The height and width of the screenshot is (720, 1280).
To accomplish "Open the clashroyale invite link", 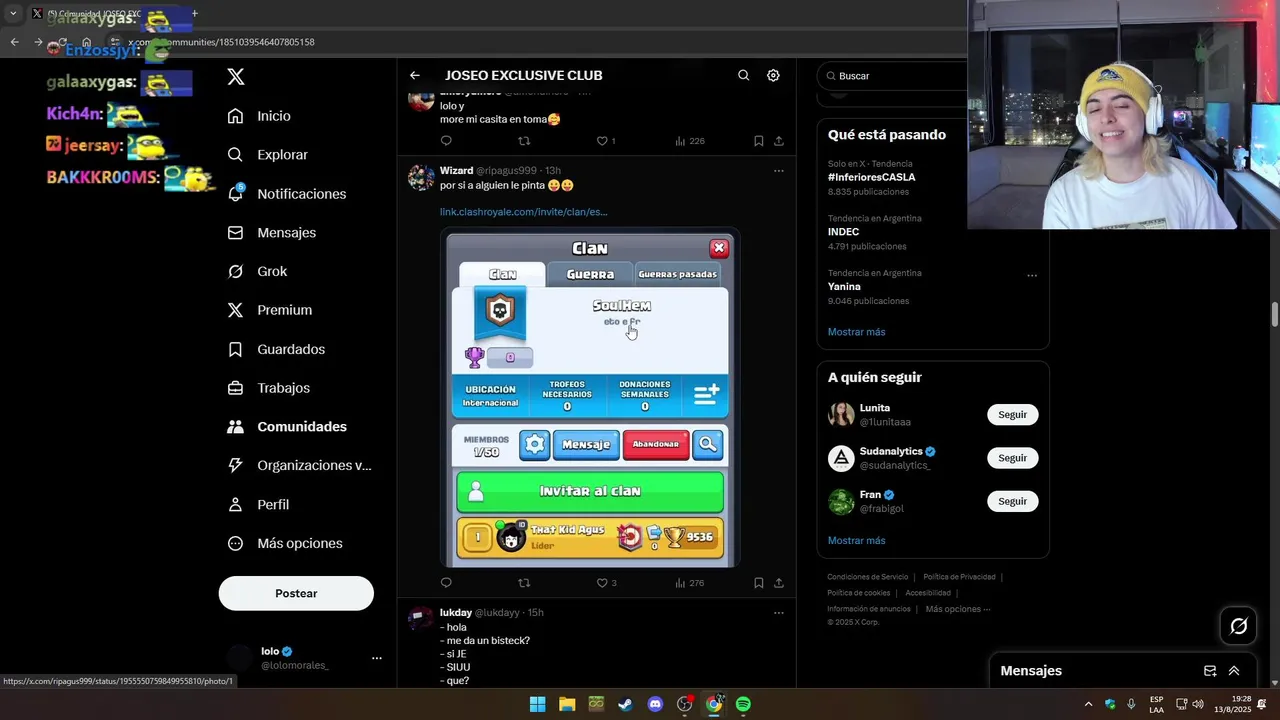I will 523,212.
